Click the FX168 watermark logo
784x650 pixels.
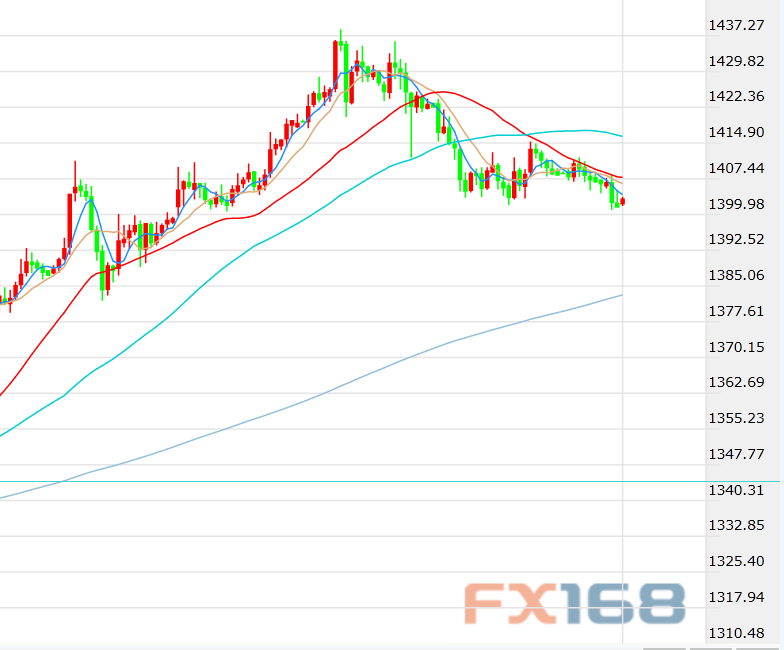(574, 604)
